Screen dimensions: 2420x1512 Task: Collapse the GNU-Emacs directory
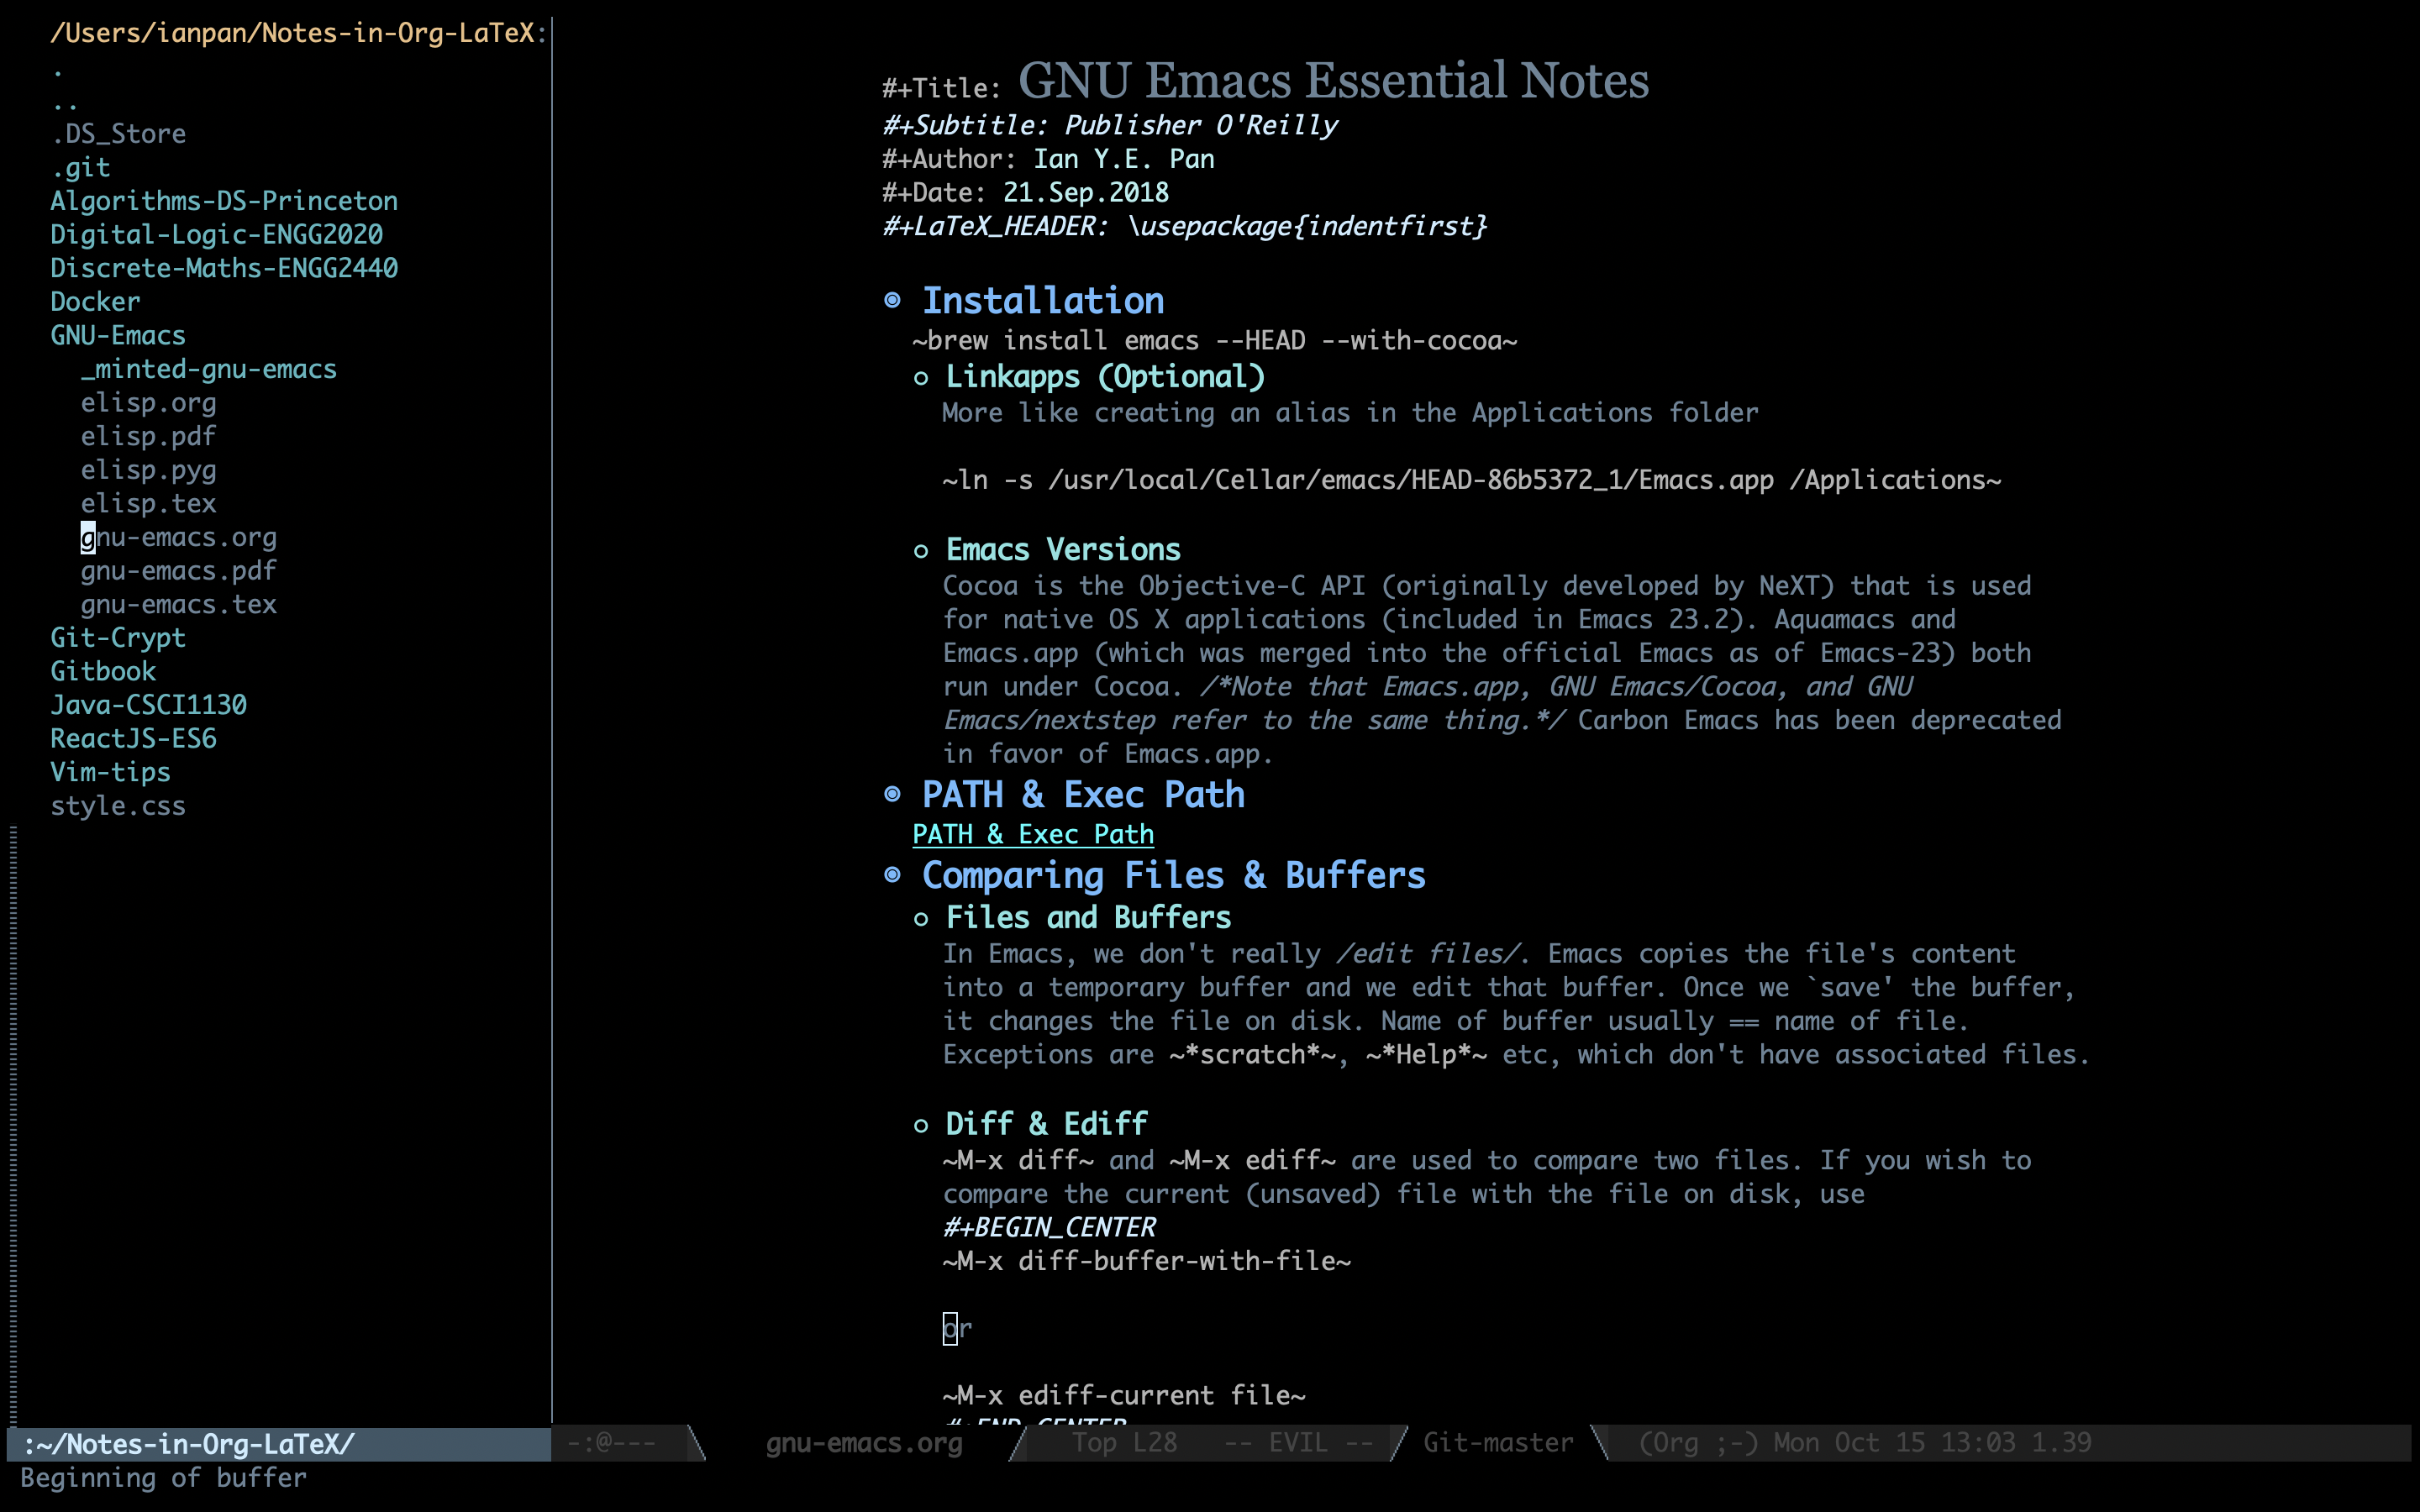pos(118,335)
